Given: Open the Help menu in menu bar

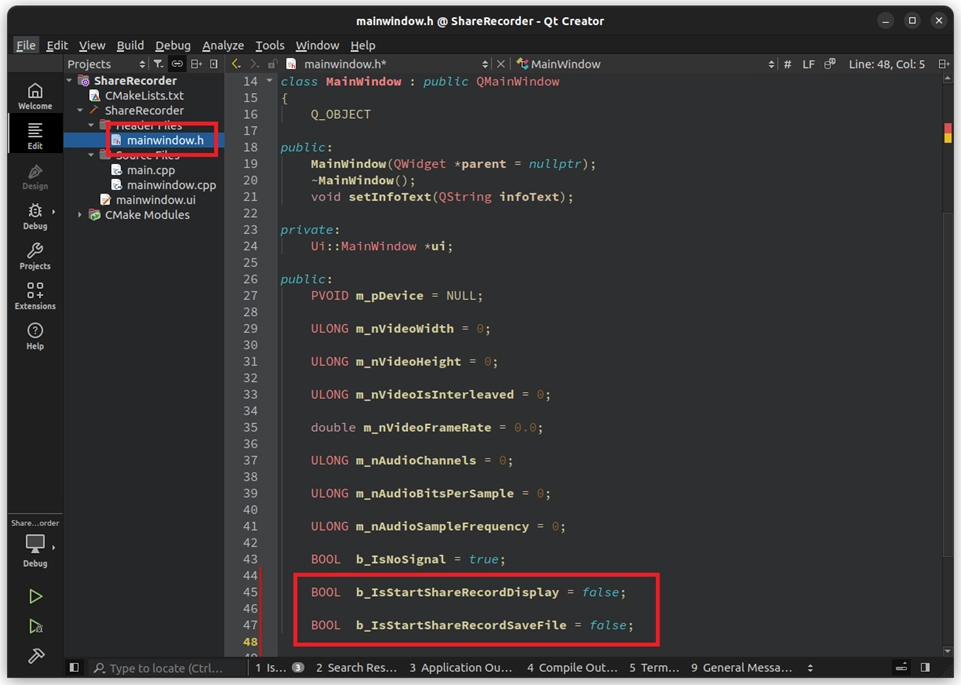Looking at the screenshot, I should point(363,45).
